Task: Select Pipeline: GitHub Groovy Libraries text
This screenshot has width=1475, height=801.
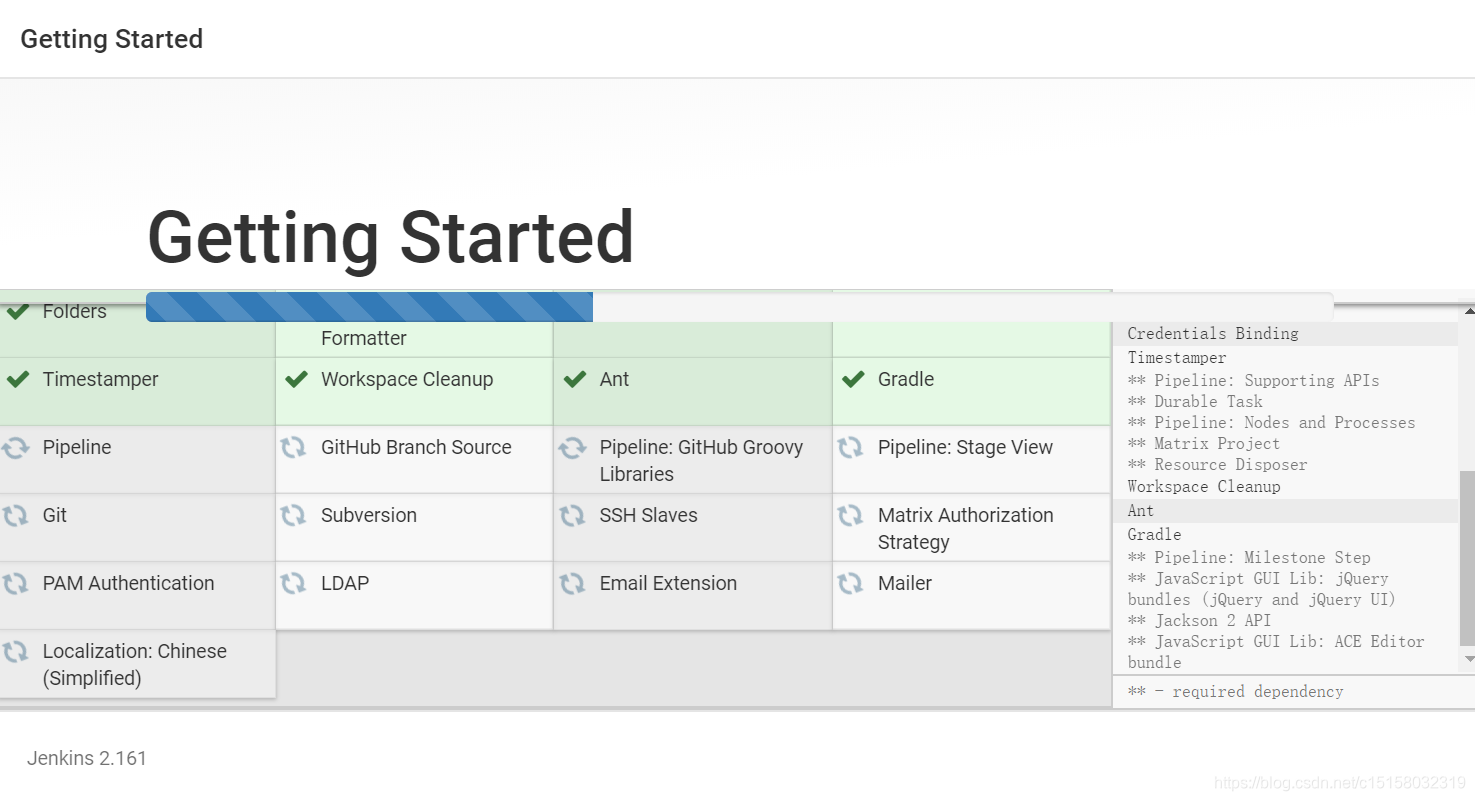Action: (701, 461)
